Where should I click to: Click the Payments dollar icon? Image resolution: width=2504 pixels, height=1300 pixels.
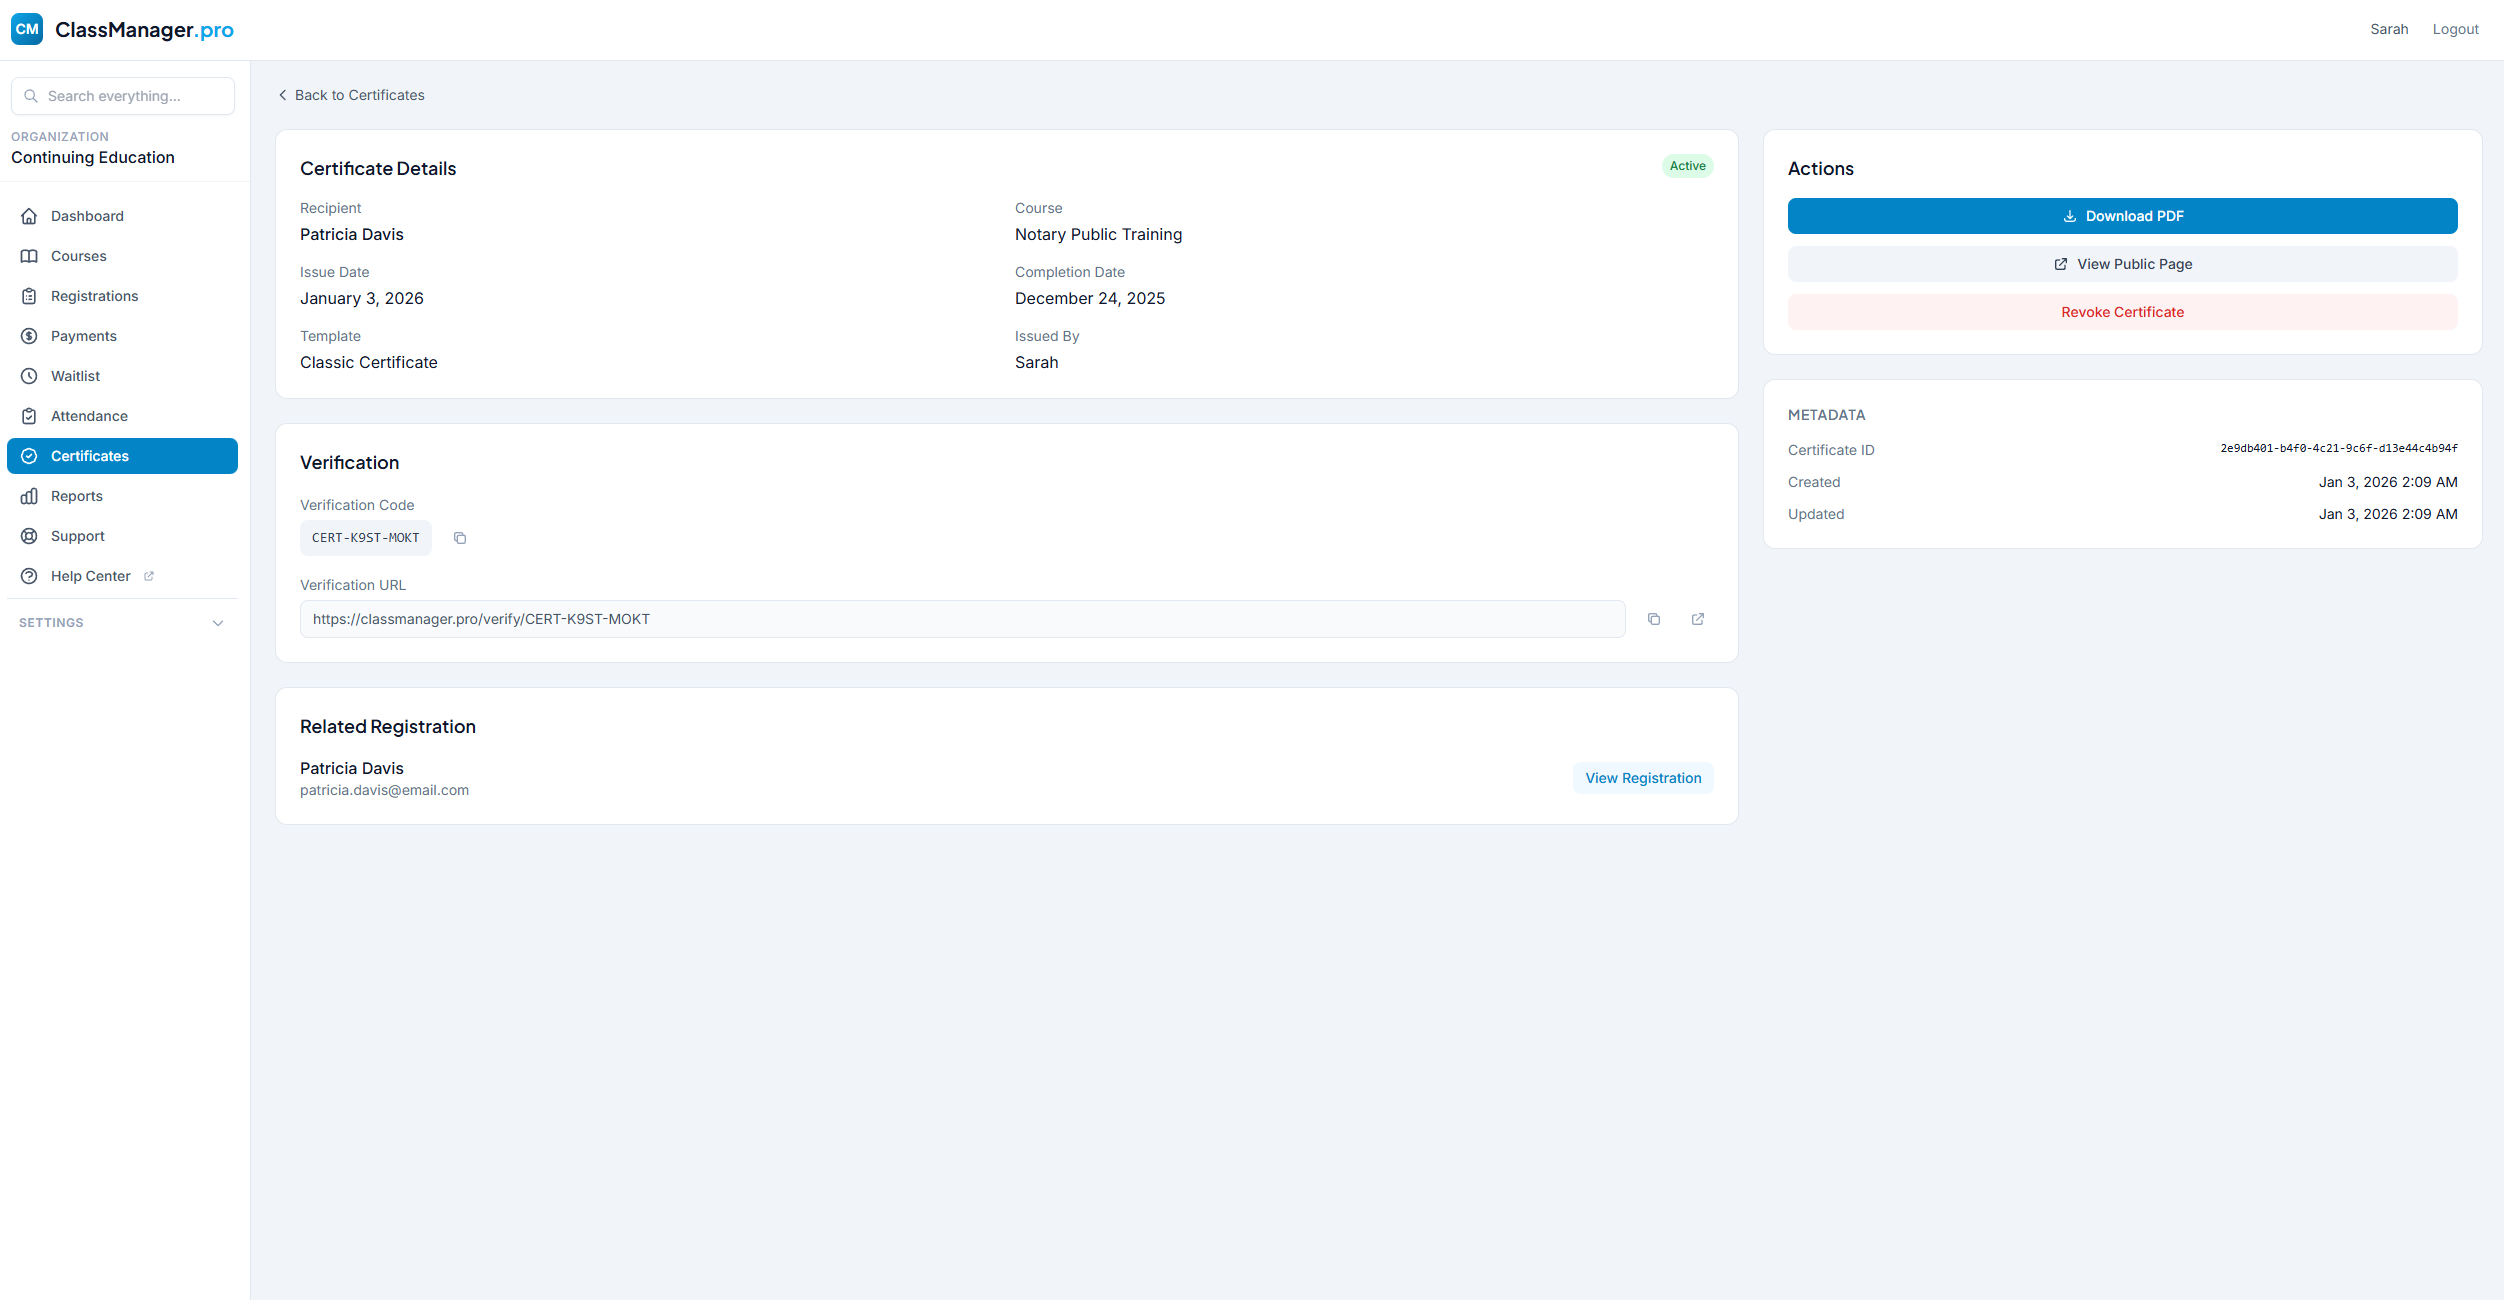pos(29,336)
